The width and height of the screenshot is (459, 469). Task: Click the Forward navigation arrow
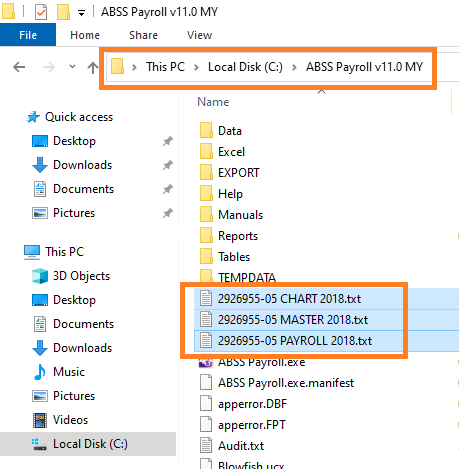click(x=49, y=67)
